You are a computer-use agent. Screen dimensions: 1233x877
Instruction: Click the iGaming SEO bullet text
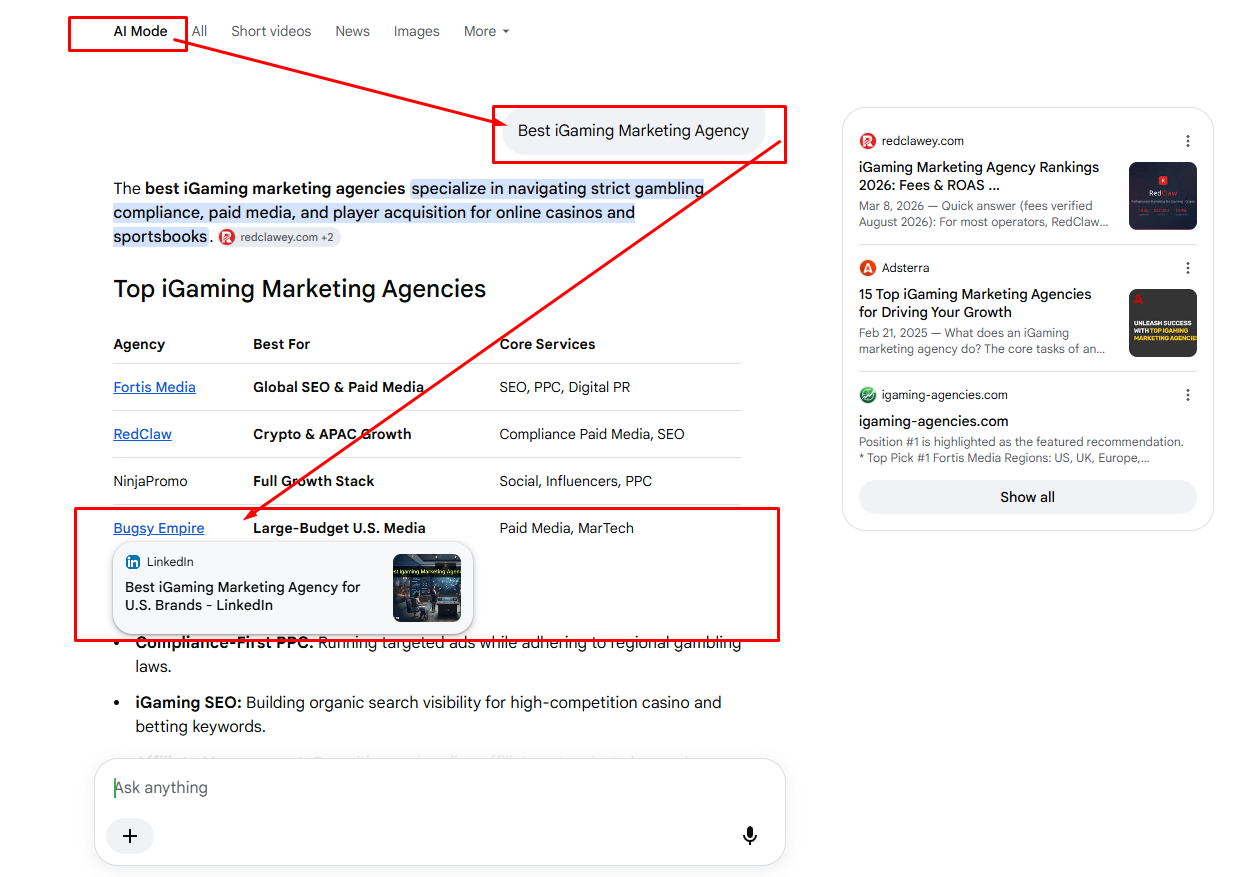pos(428,714)
